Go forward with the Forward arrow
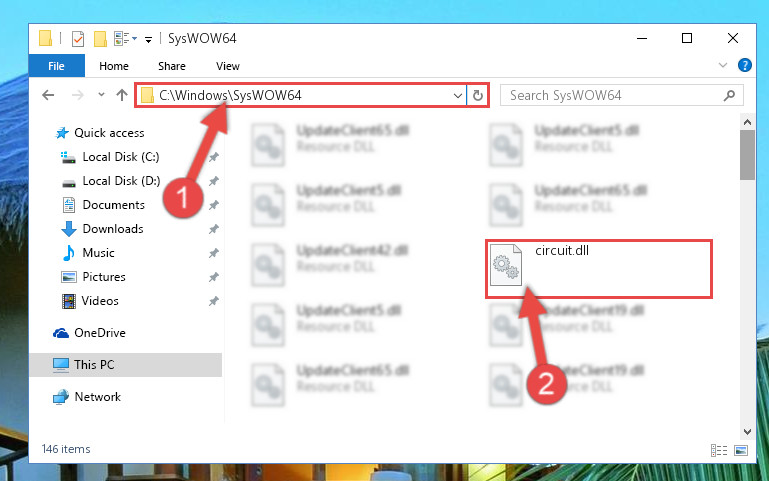This screenshot has height=481, width=769. point(77,95)
